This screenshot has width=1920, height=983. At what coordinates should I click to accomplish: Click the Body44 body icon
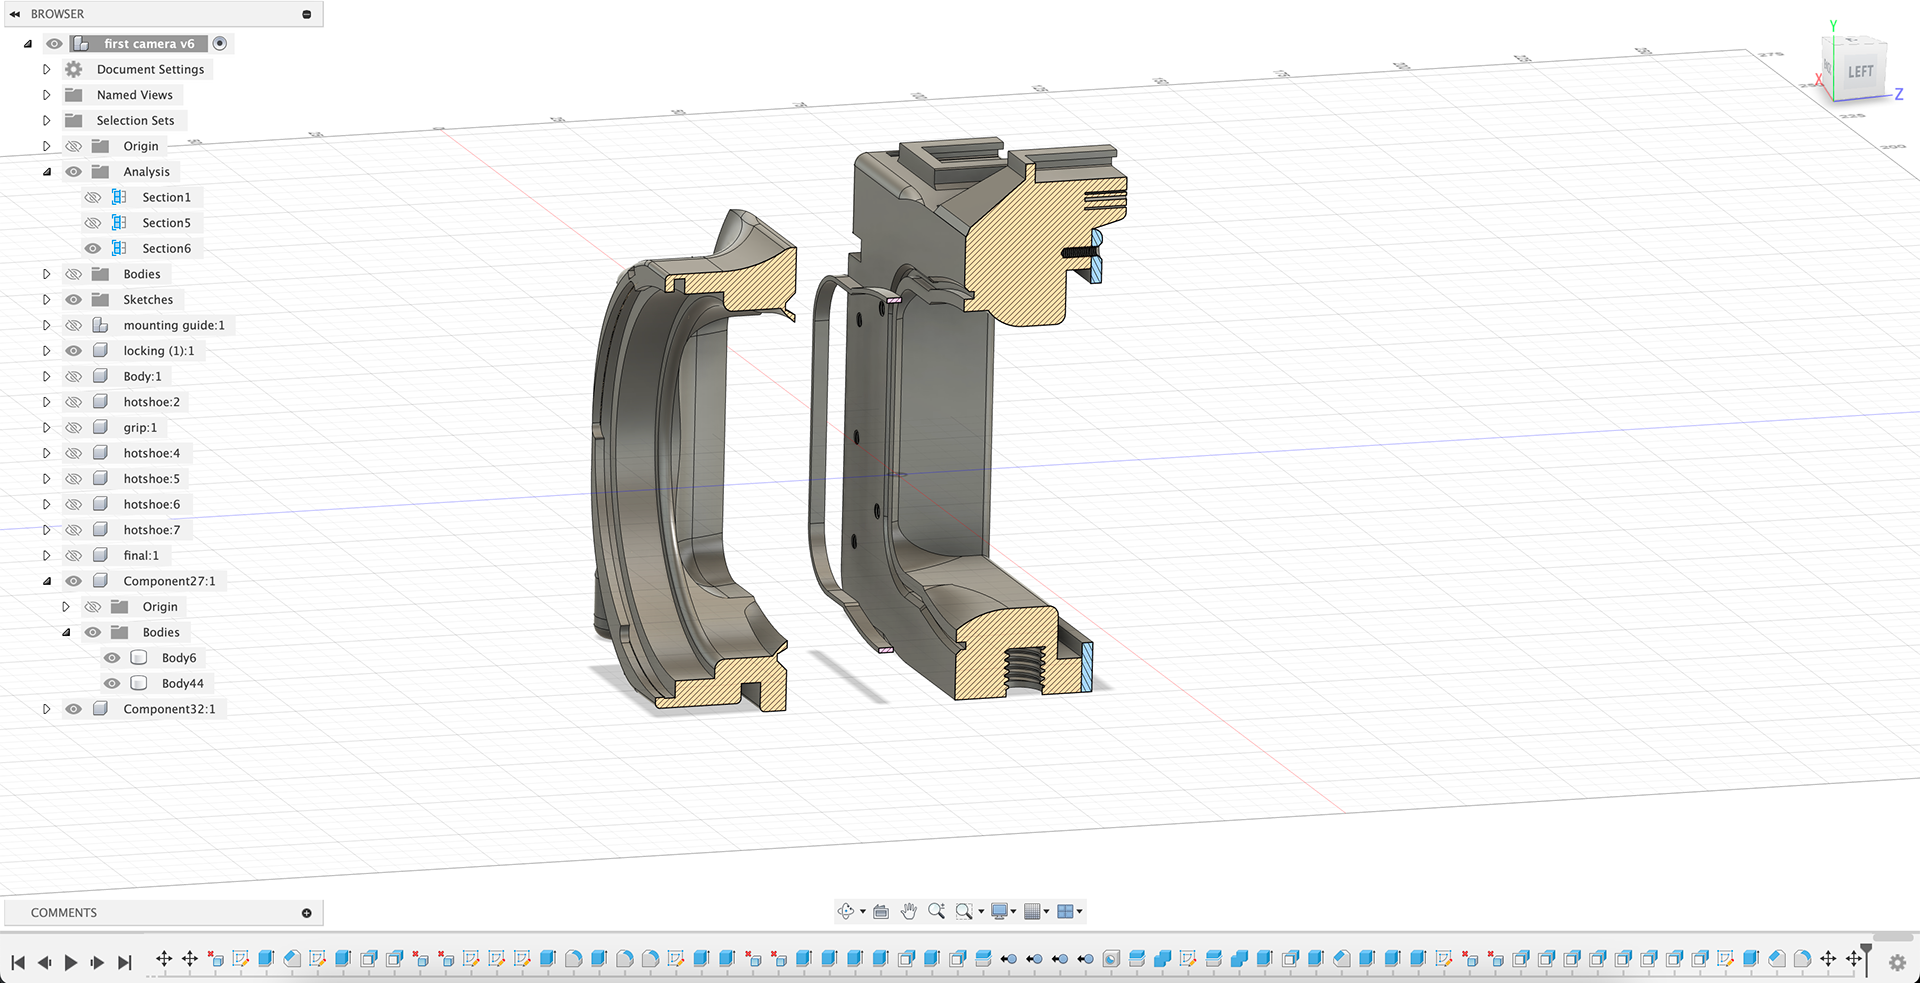tap(139, 683)
